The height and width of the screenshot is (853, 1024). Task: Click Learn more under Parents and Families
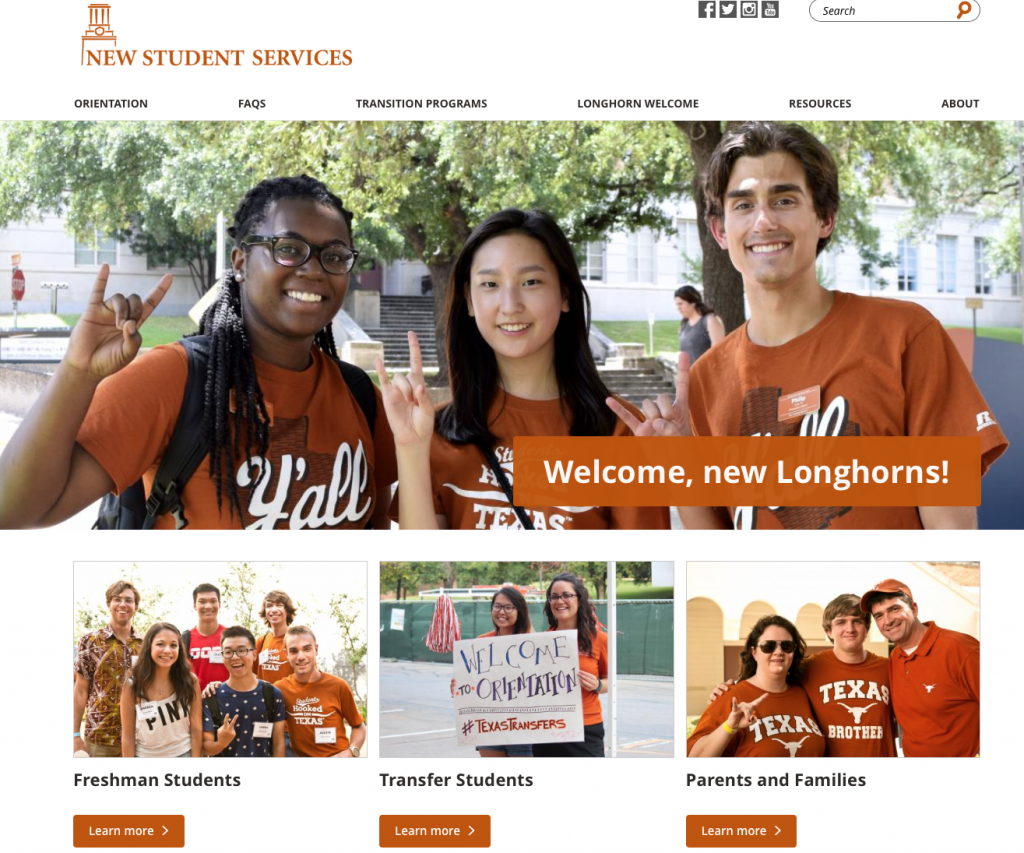click(741, 831)
